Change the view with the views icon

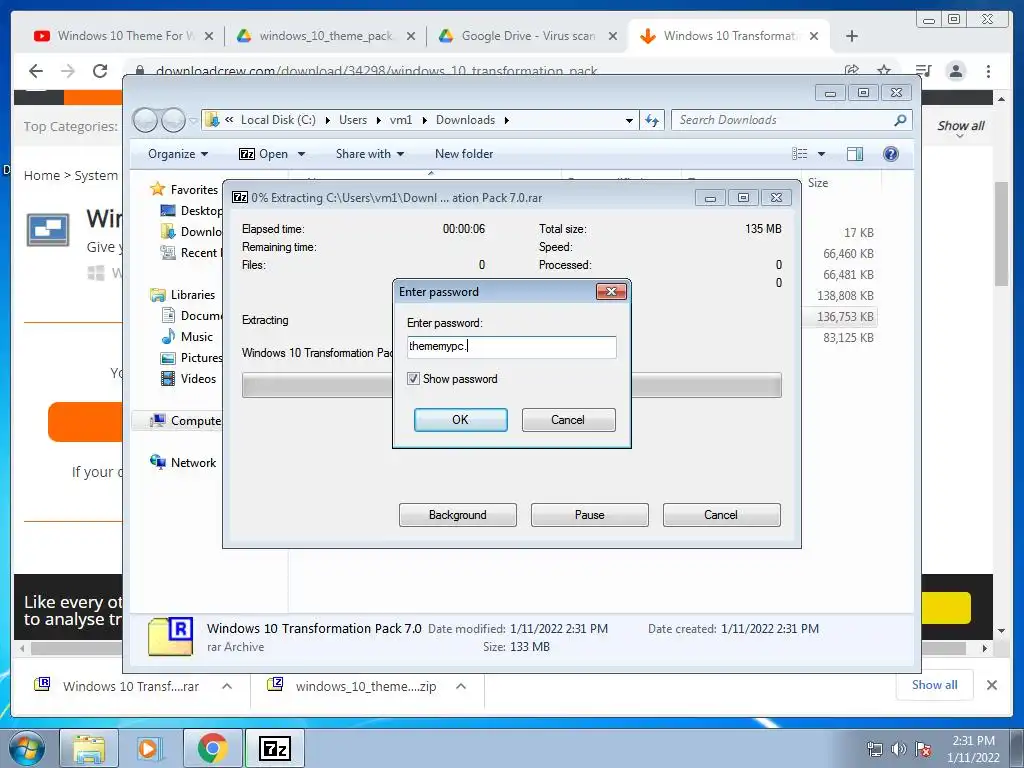click(x=799, y=153)
